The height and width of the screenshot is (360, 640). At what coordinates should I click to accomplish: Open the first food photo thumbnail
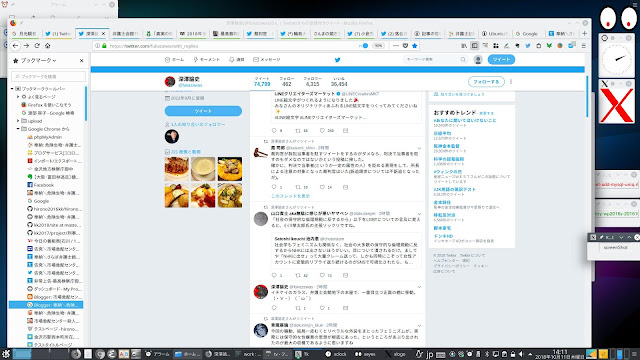click(177, 169)
